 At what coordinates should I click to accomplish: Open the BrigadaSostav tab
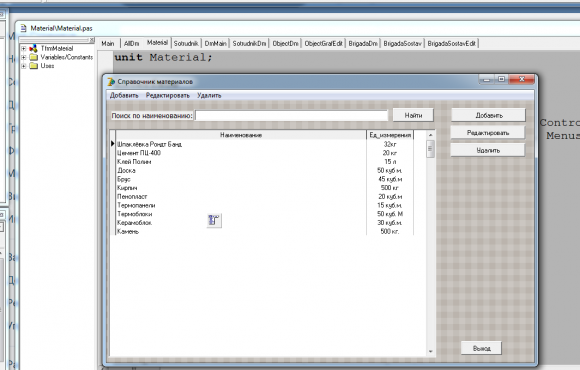pyautogui.click(x=402, y=44)
